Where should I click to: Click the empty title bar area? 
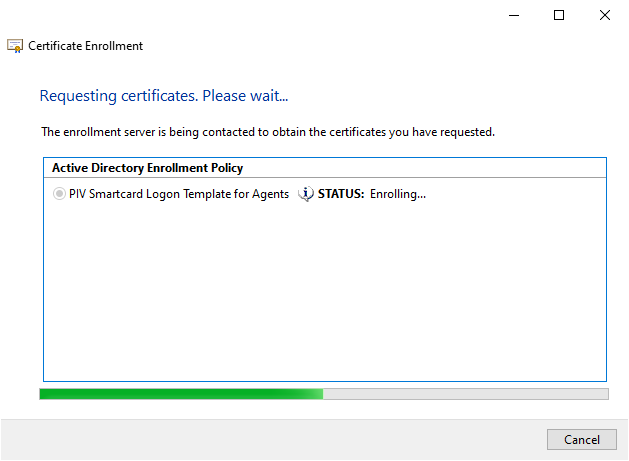coord(250,15)
